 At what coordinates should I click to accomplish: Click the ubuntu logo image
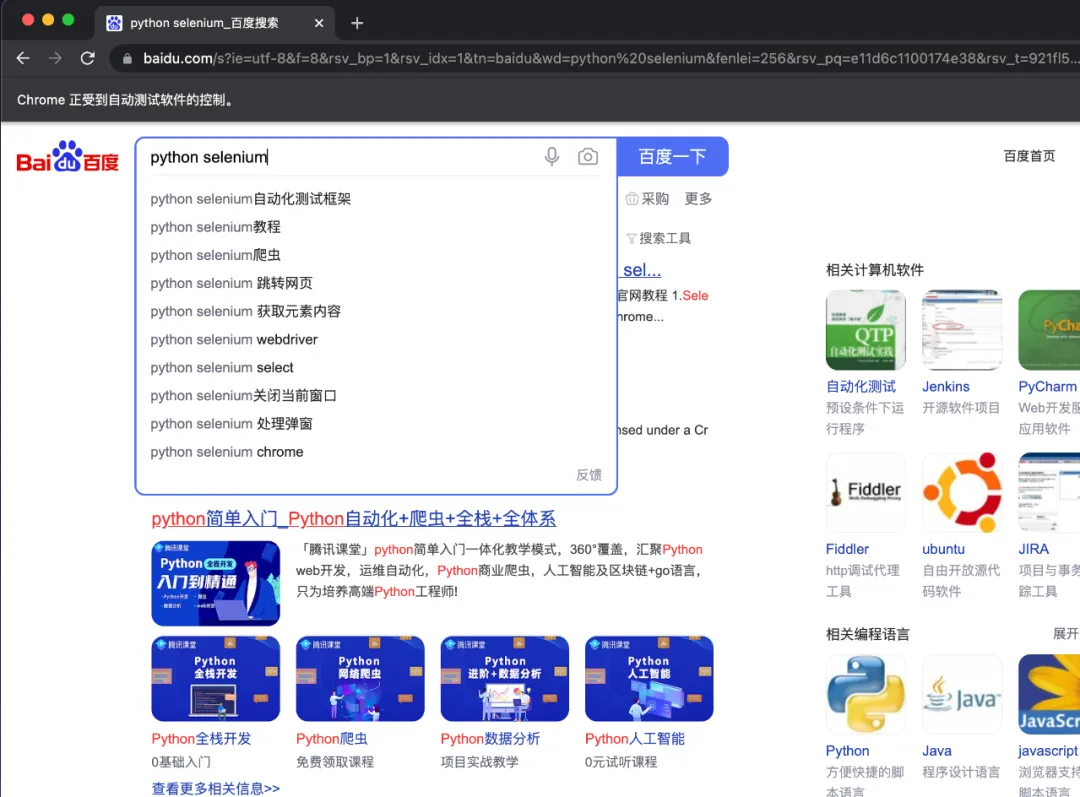(961, 492)
